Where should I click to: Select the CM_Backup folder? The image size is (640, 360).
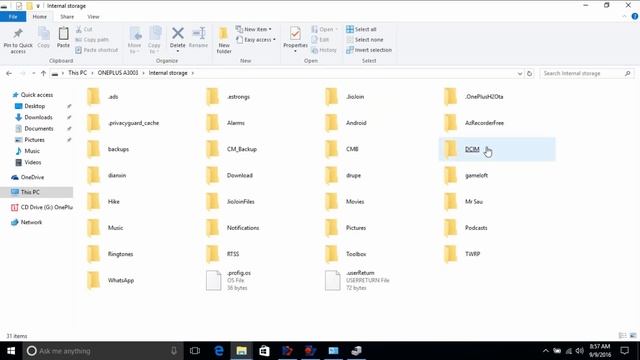pyautogui.click(x=242, y=149)
